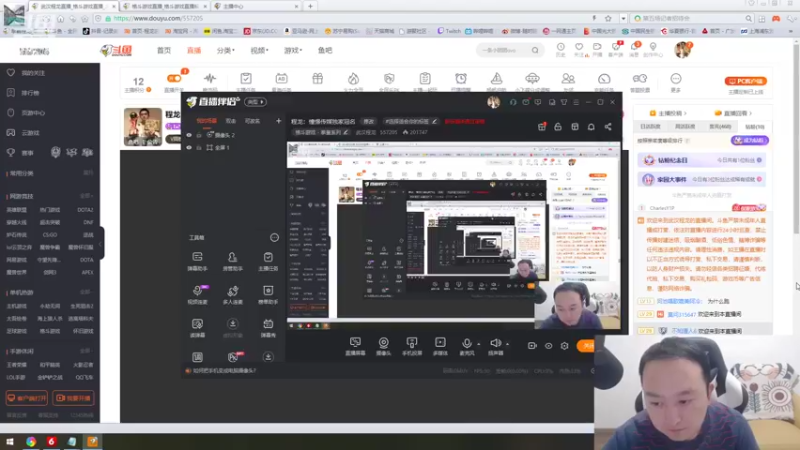Open the 首页 home menu on Douyu site

pyautogui.click(x=164, y=51)
